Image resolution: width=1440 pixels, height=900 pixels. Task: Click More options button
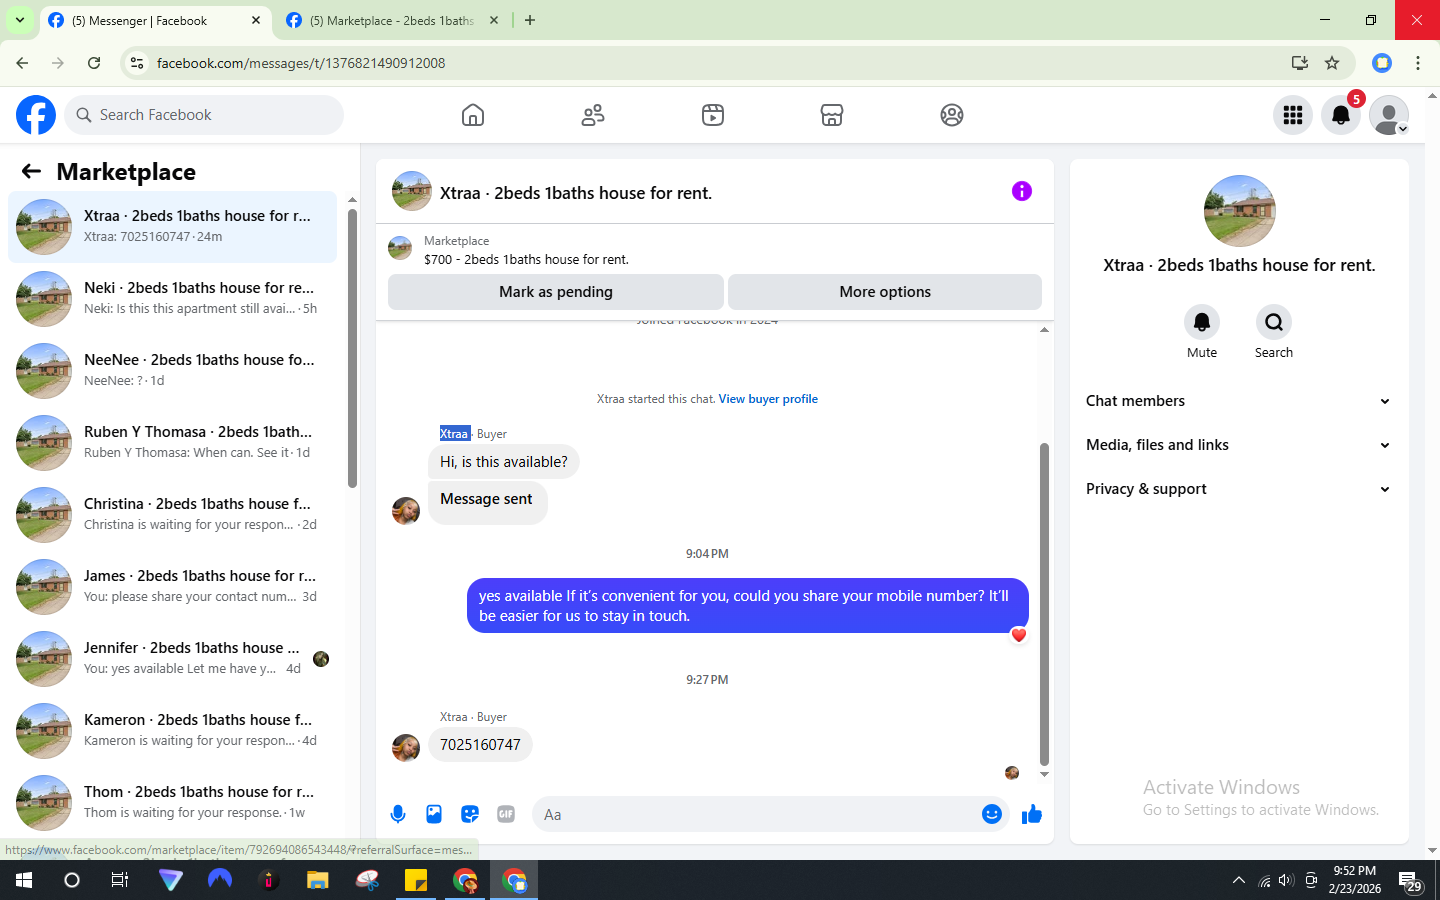pyautogui.click(x=885, y=292)
